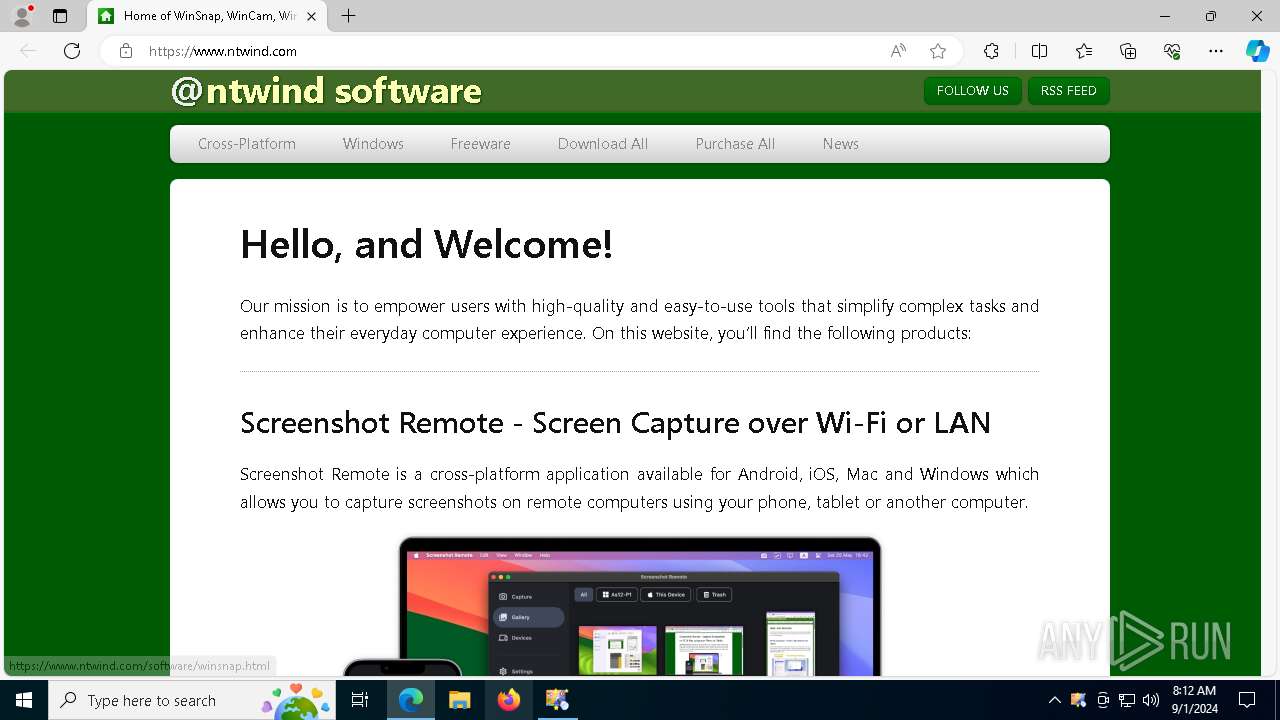Open Task View from taskbar
1280x720 pixels.
click(360, 700)
